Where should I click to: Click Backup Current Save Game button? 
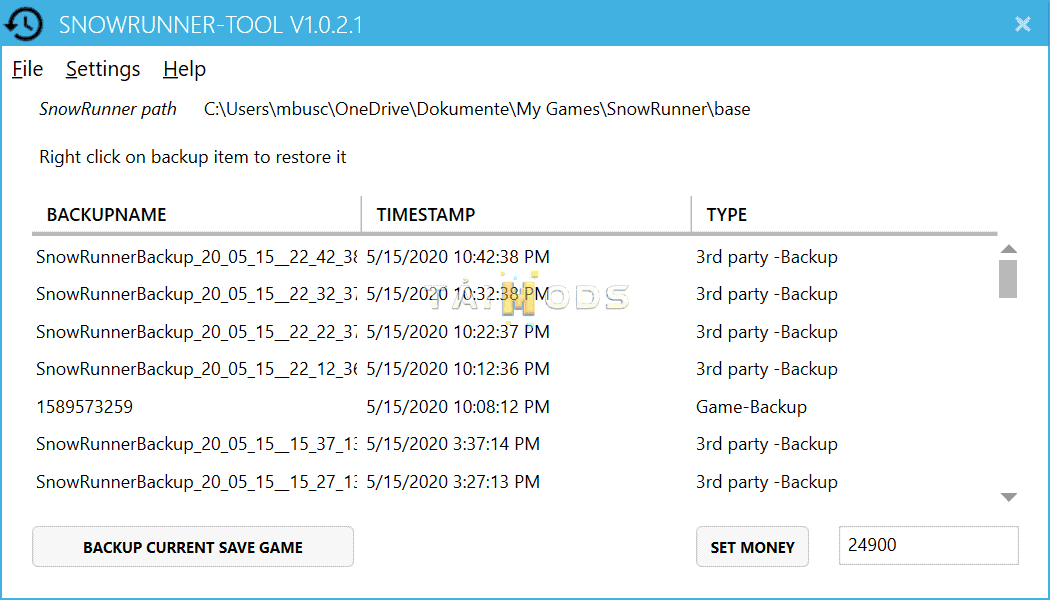(x=193, y=547)
